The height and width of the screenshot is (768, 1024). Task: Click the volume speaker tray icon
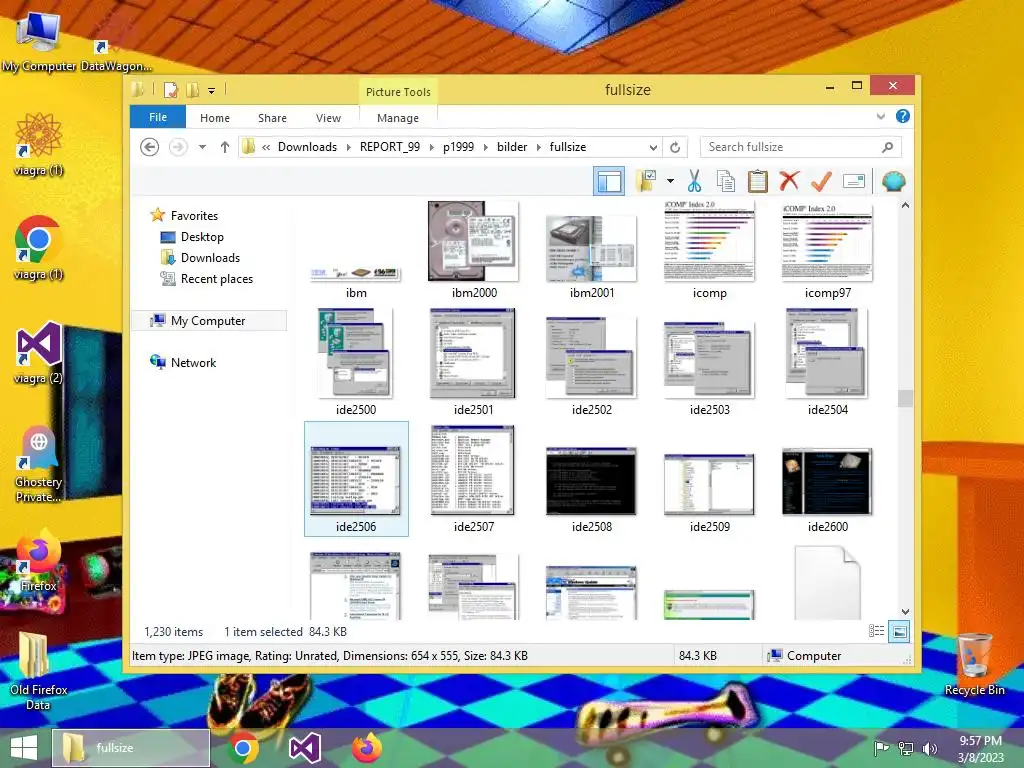930,748
